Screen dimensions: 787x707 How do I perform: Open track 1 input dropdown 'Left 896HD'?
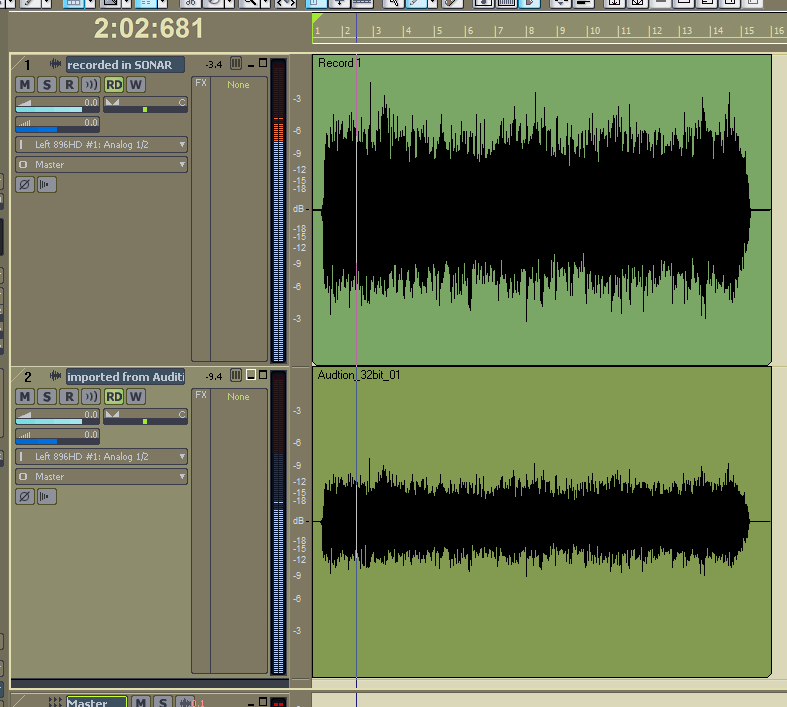tap(102, 145)
